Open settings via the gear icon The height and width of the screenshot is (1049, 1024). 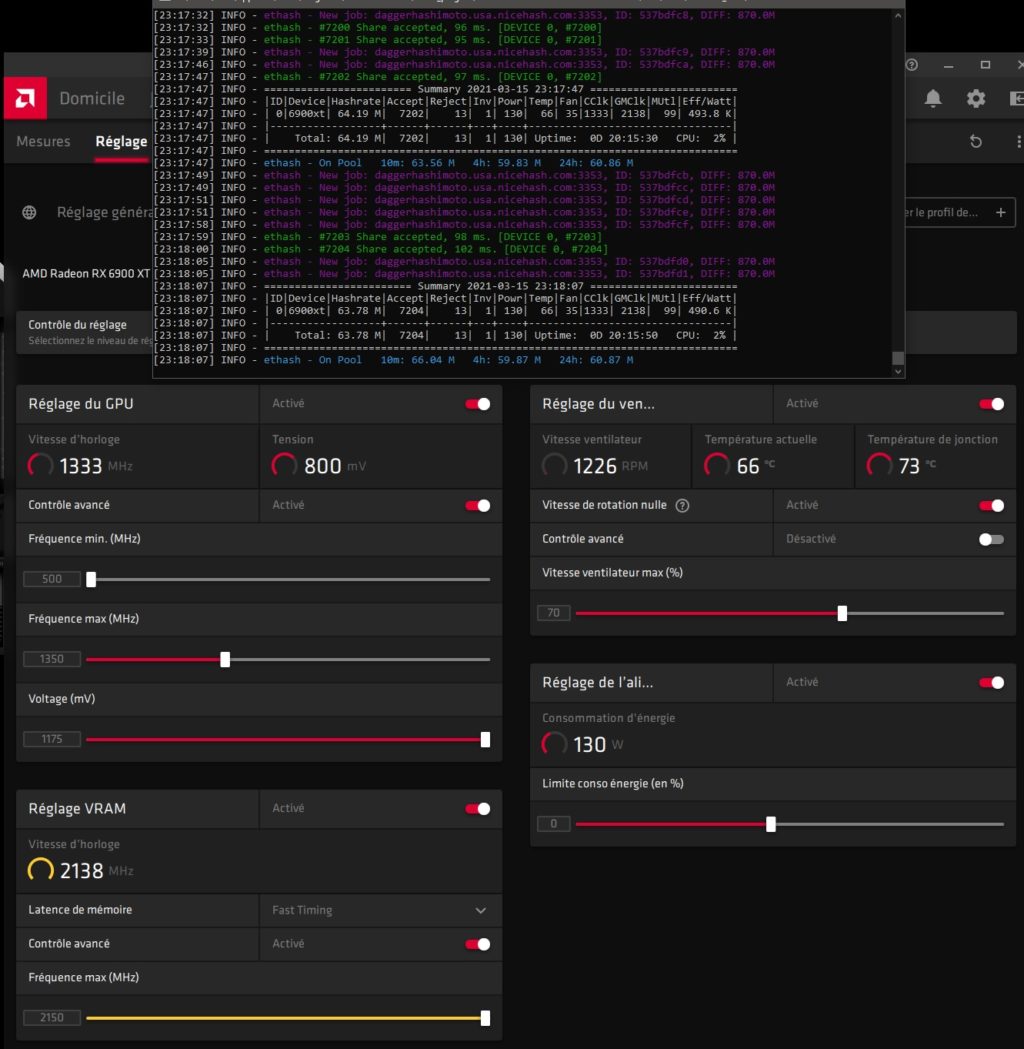click(x=975, y=98)
